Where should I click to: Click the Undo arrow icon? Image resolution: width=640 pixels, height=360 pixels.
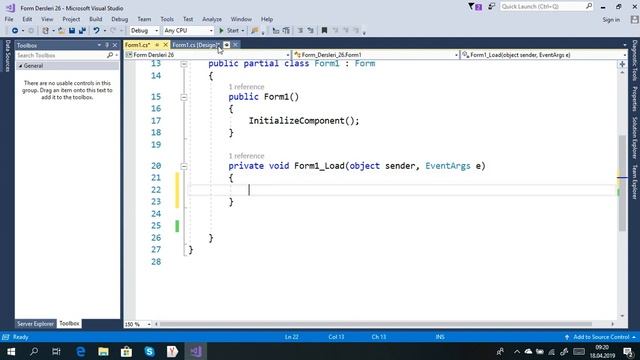[x=96, y=31]
